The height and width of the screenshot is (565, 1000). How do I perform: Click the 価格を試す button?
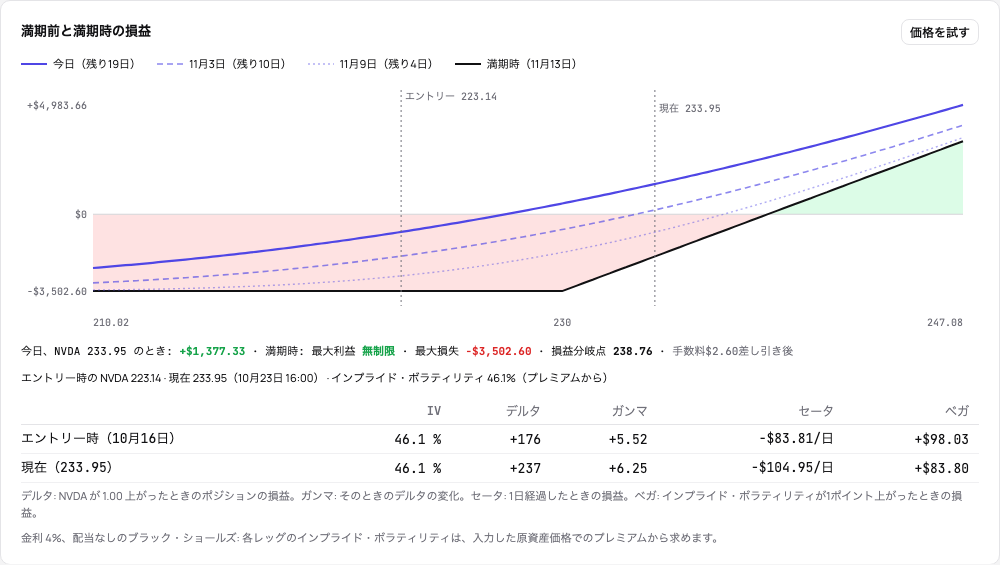(x=939, y=32)
